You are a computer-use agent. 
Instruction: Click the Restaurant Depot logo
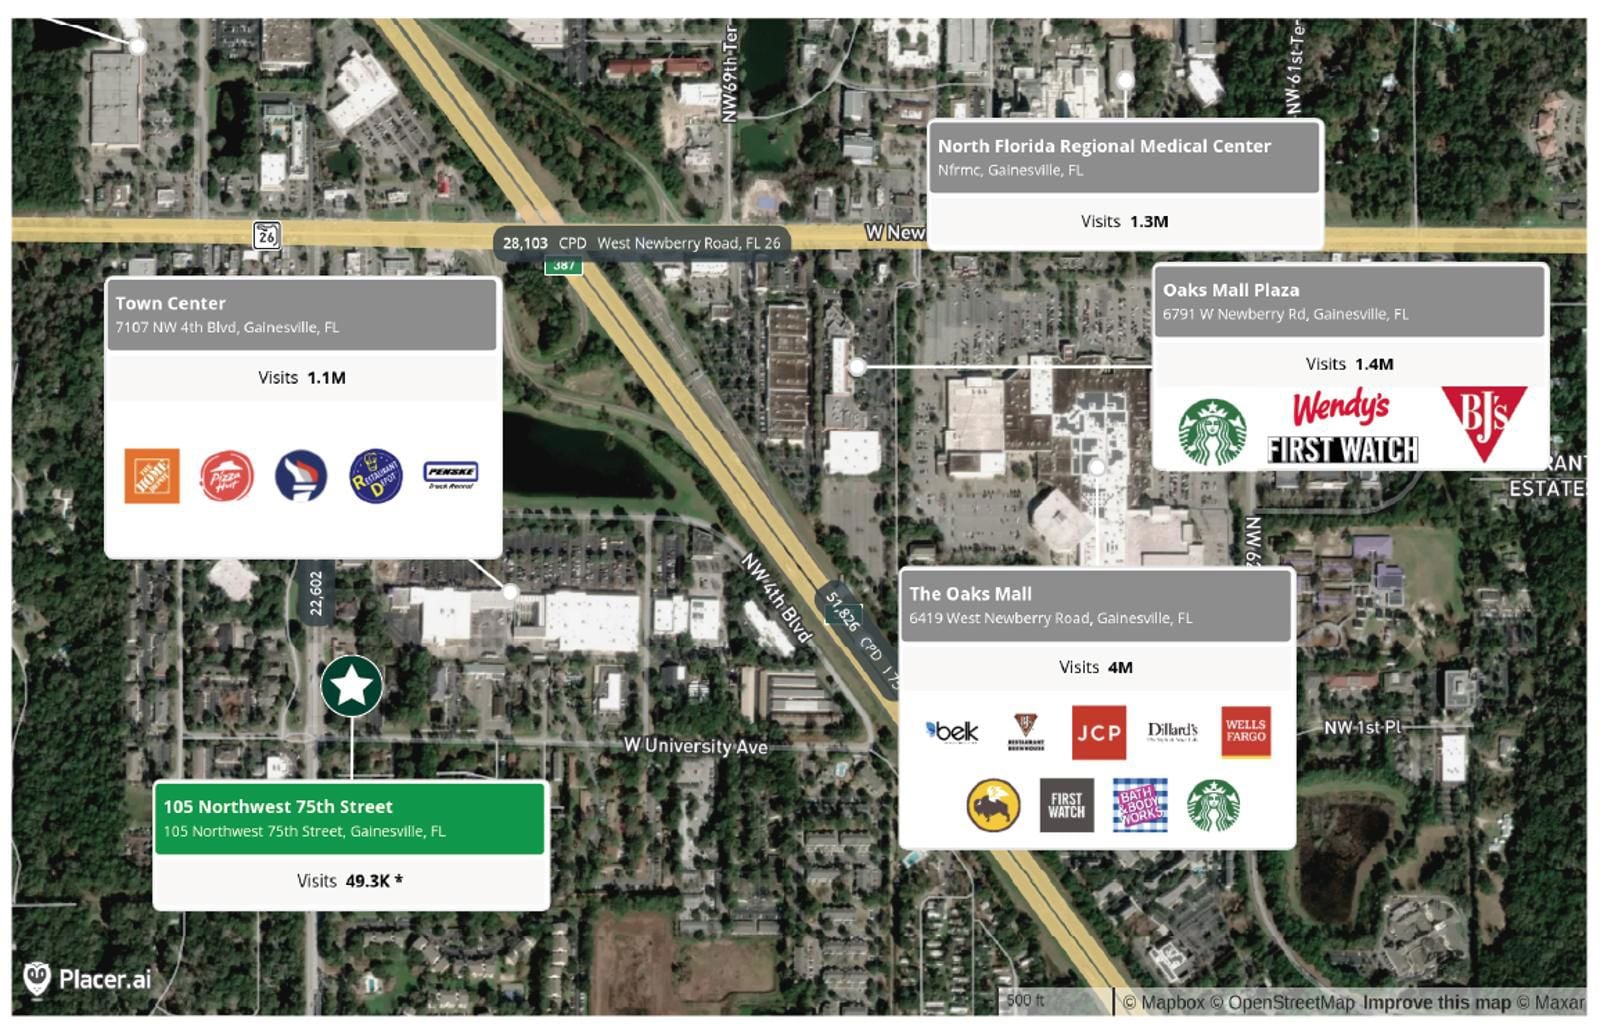click(x=375, y=476)
